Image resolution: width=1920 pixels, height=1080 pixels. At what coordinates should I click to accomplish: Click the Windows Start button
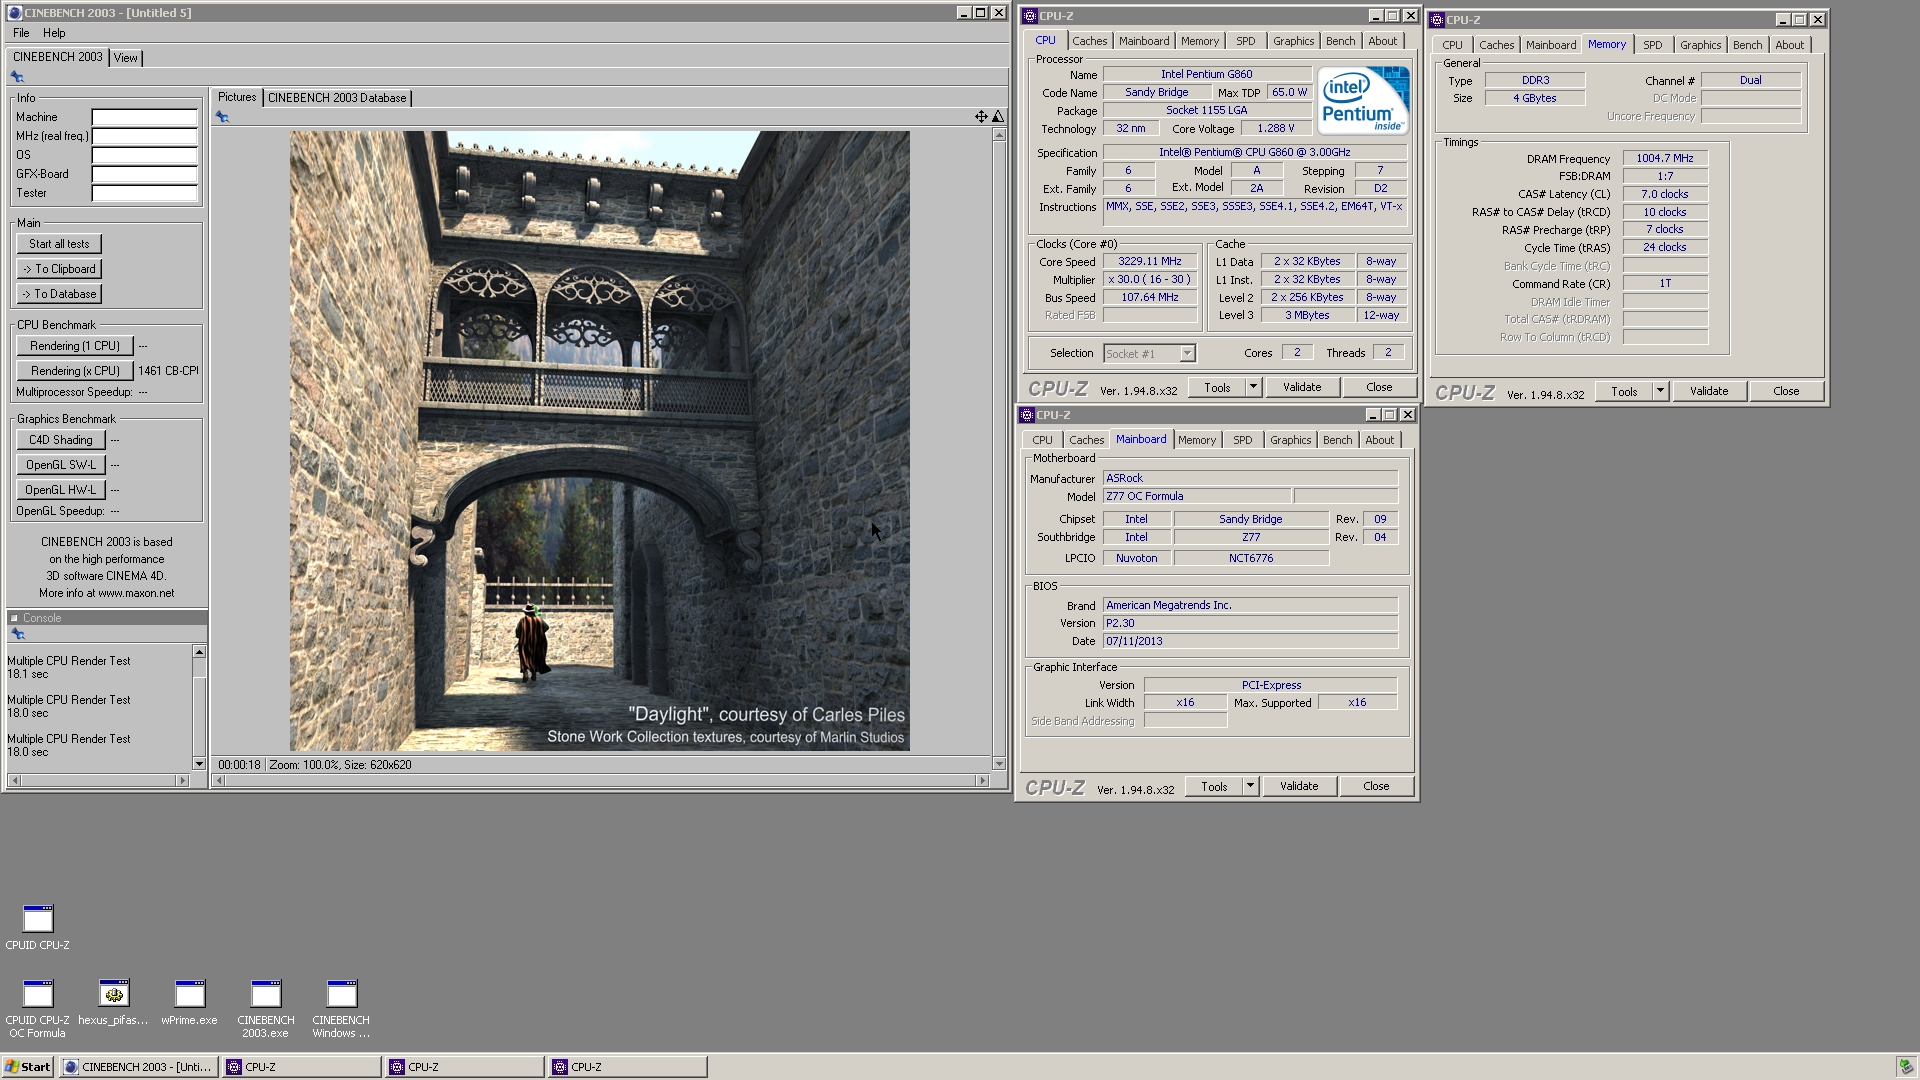(28, 1067)
